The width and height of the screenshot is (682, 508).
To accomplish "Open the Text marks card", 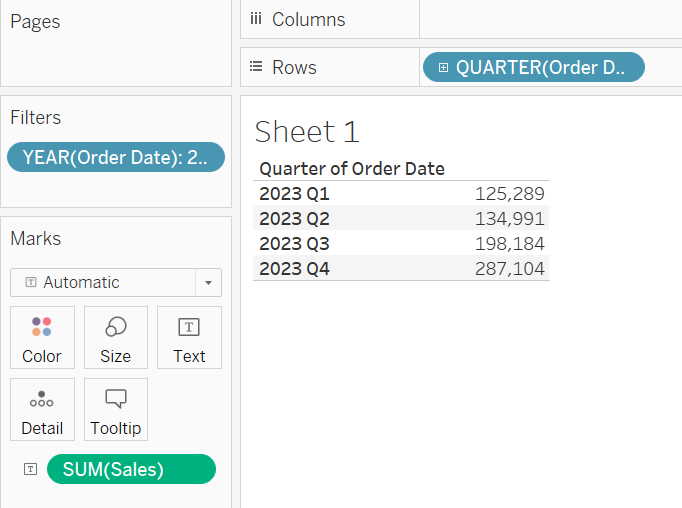I will pos(189,338).
